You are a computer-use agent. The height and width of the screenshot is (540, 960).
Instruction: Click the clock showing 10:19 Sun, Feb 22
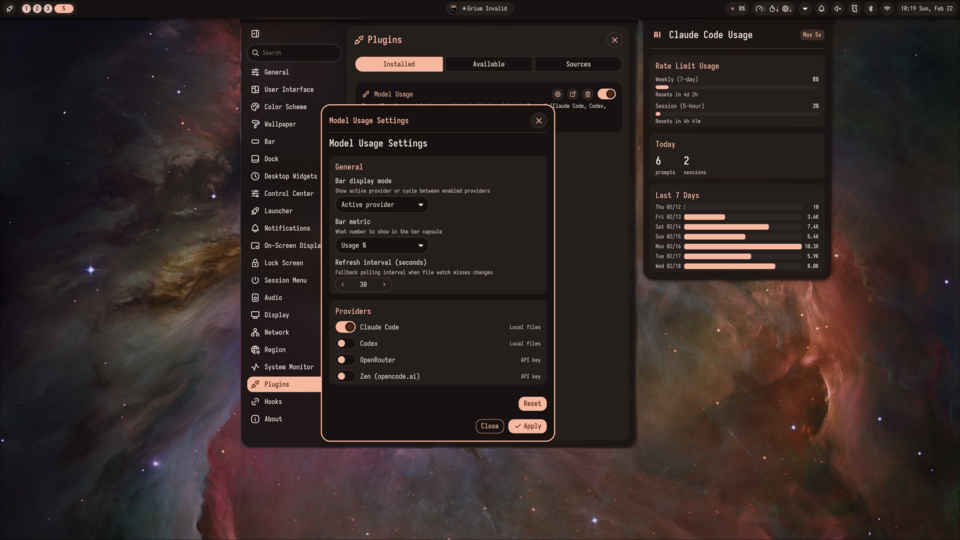pos(926,9)
